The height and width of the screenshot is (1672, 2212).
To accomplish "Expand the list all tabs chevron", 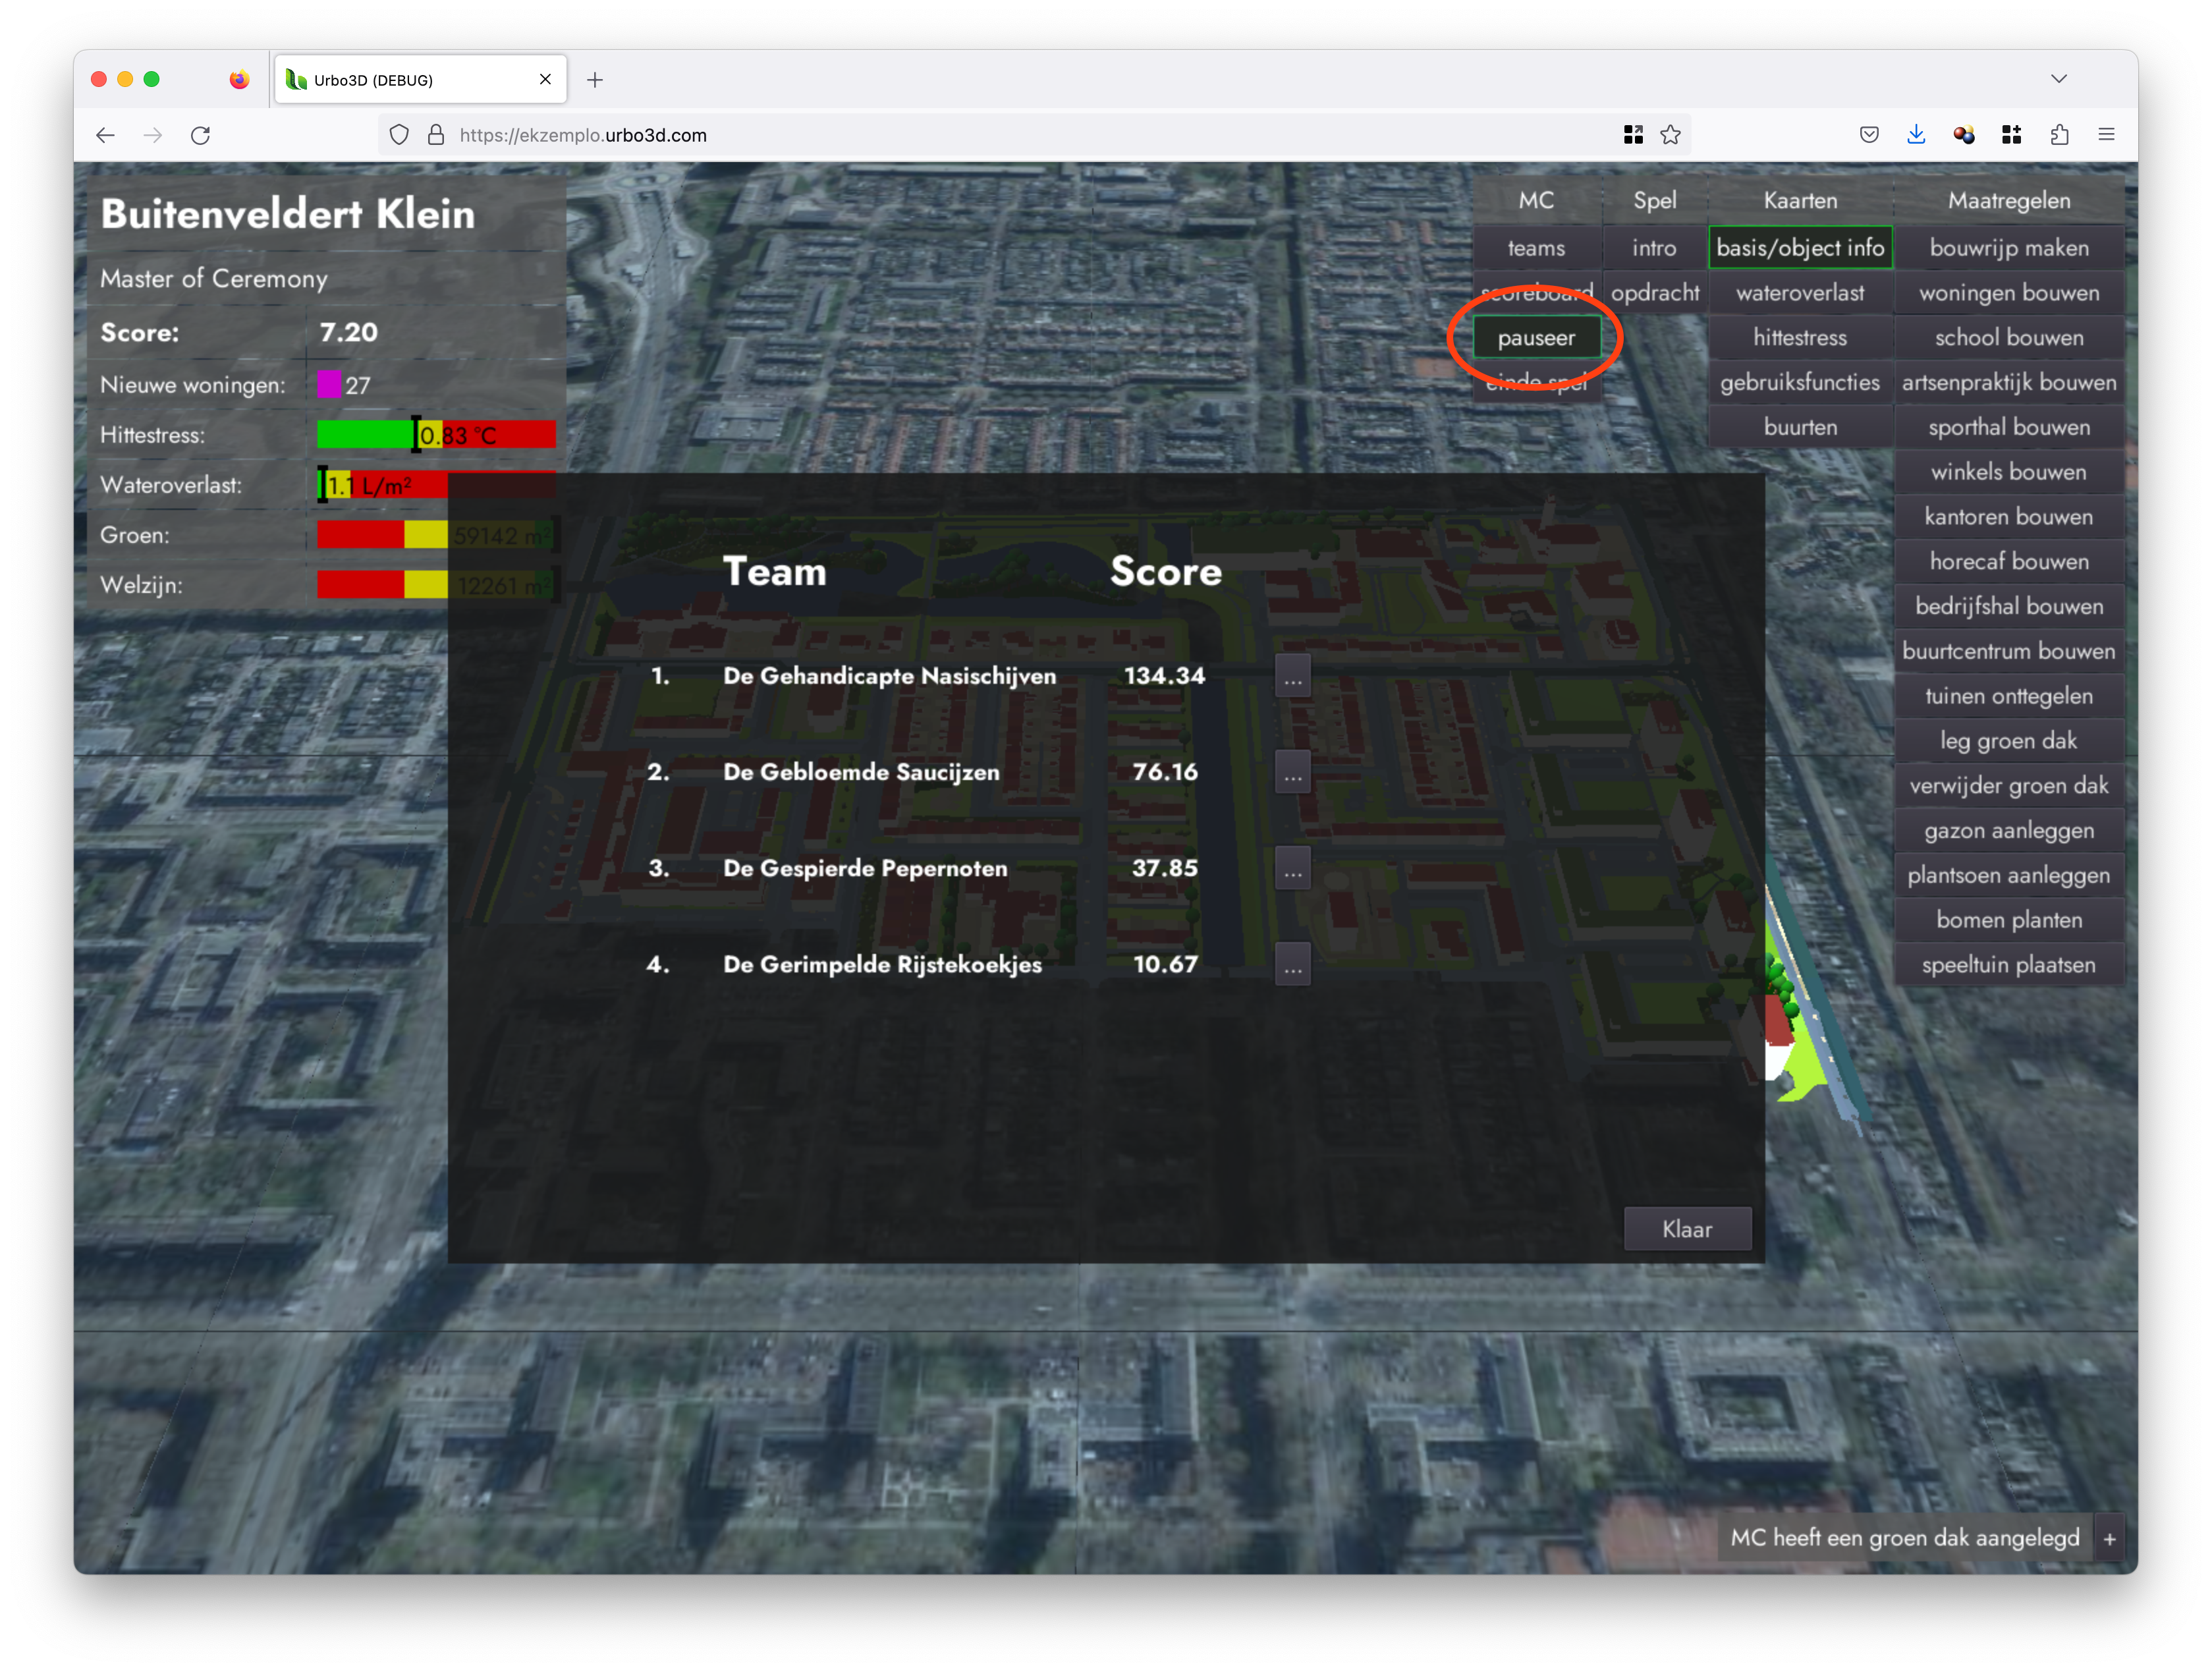I will (2059, 79).
